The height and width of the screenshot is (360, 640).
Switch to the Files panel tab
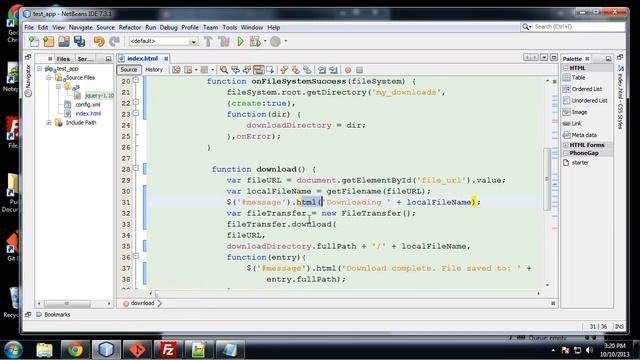tap(63, 59)
